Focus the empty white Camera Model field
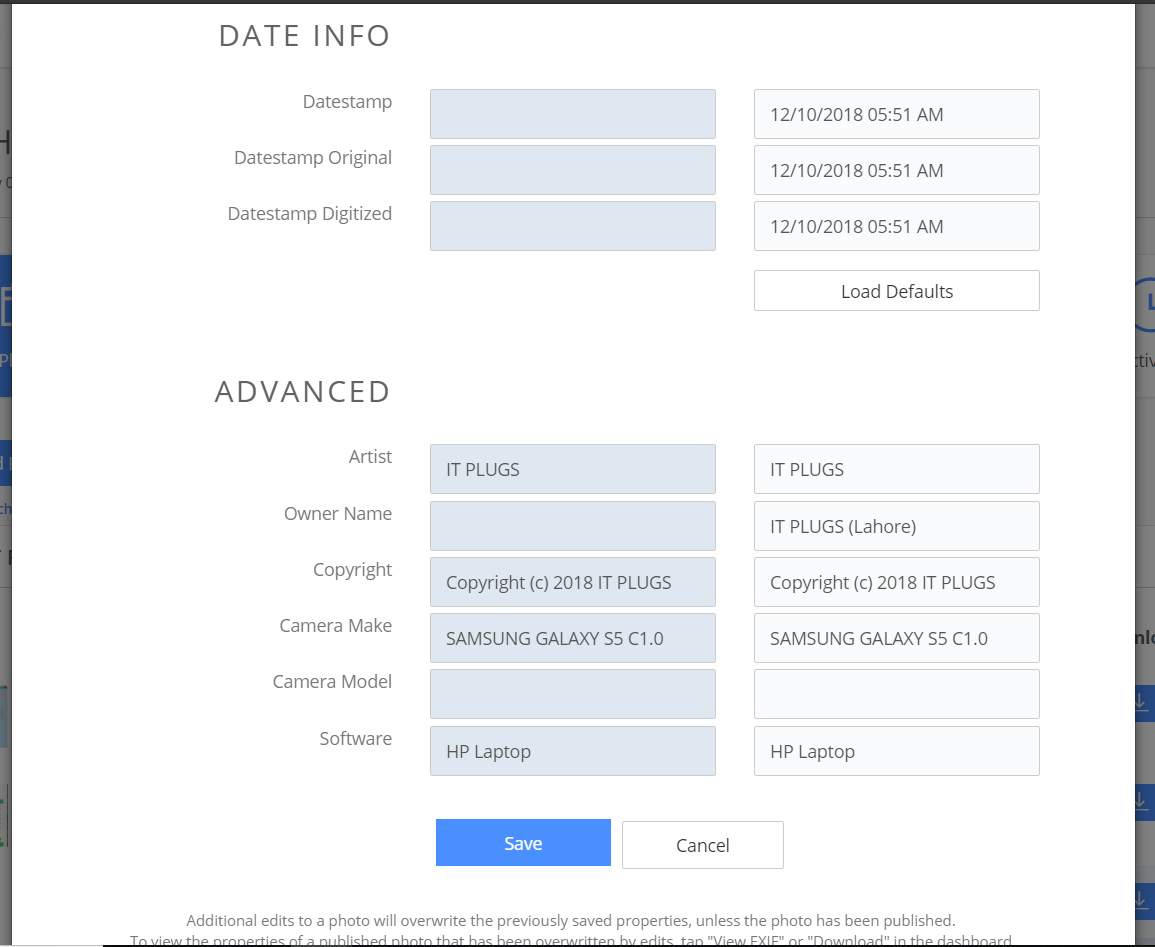 [896, 694]
